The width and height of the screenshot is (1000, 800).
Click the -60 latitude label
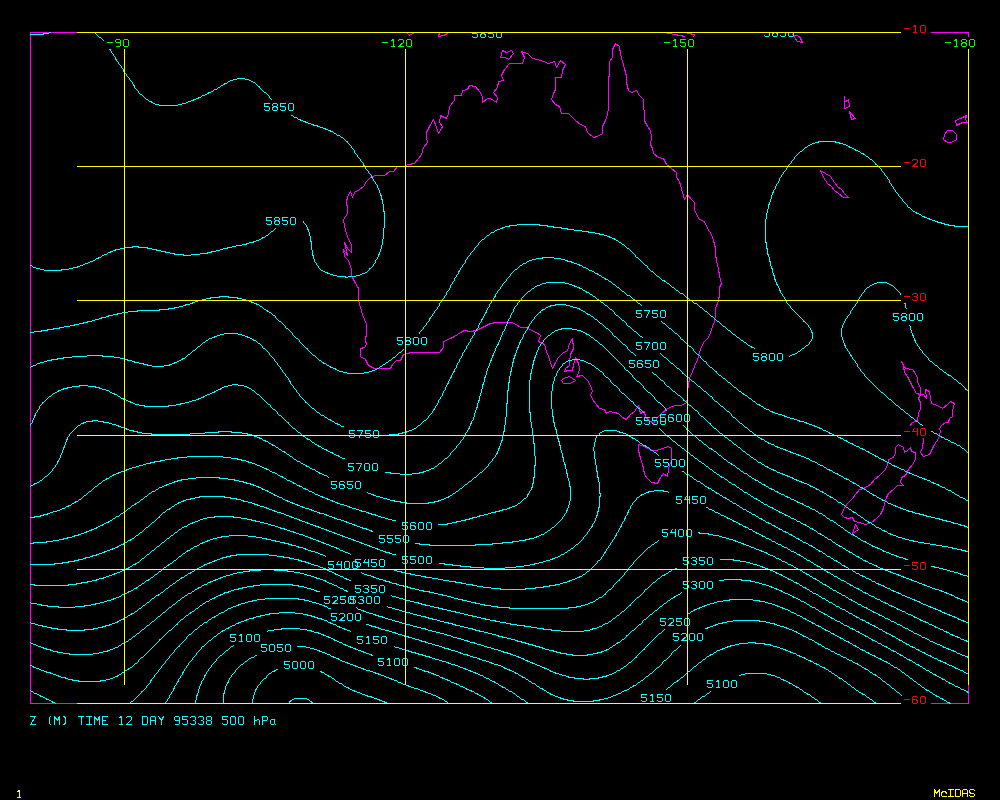click(x=914, y=700)
